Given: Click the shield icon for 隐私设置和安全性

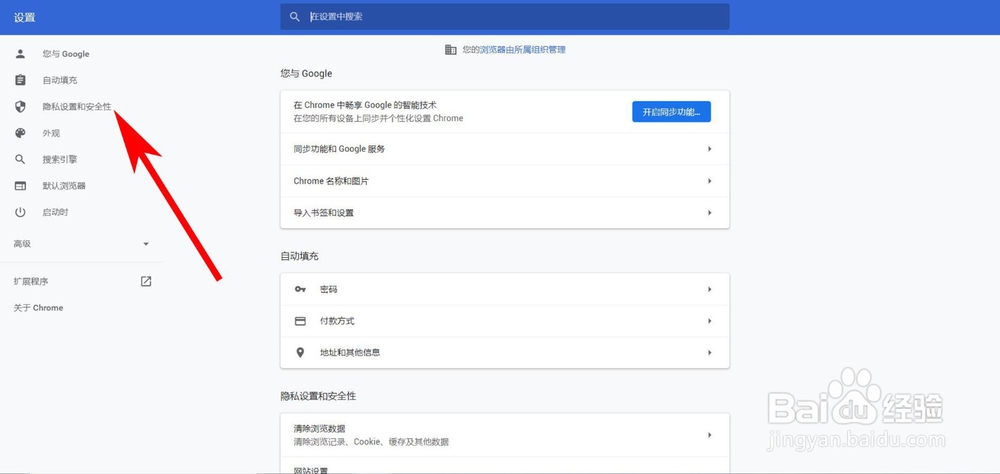Looking at the screenshot, I should tap(20, 107).
